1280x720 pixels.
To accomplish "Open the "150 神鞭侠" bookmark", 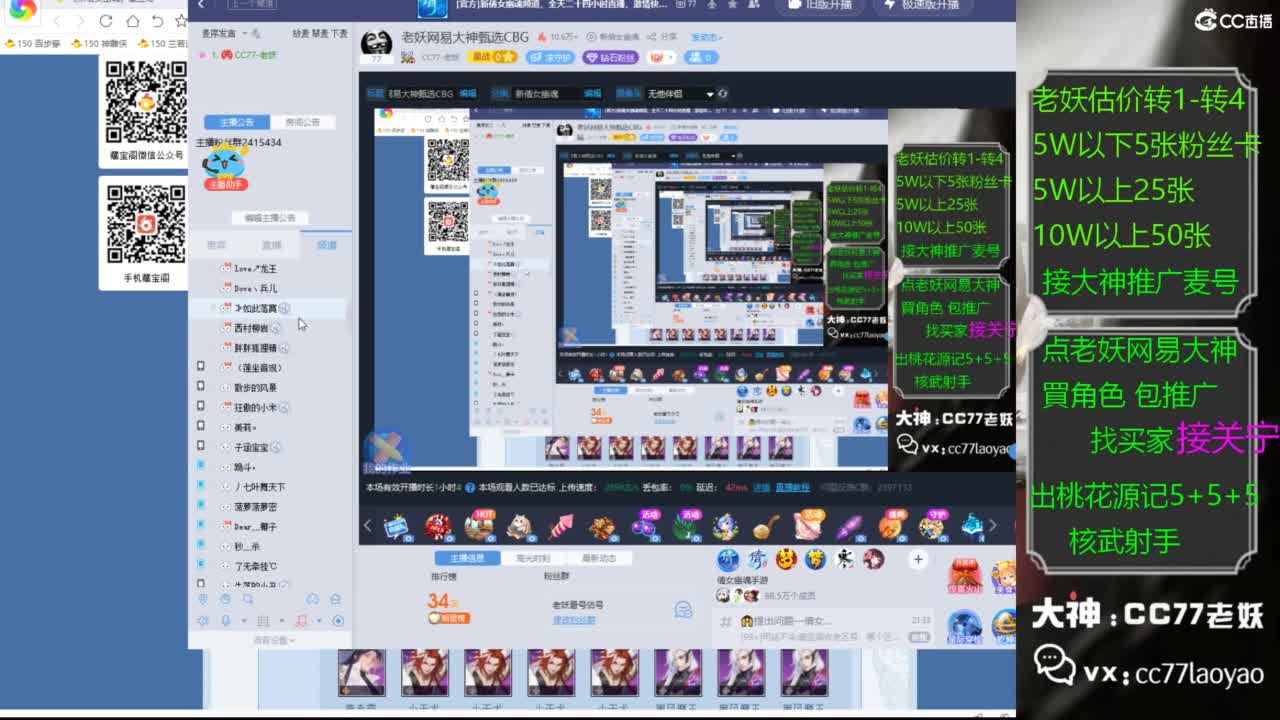I will [101, 44].
